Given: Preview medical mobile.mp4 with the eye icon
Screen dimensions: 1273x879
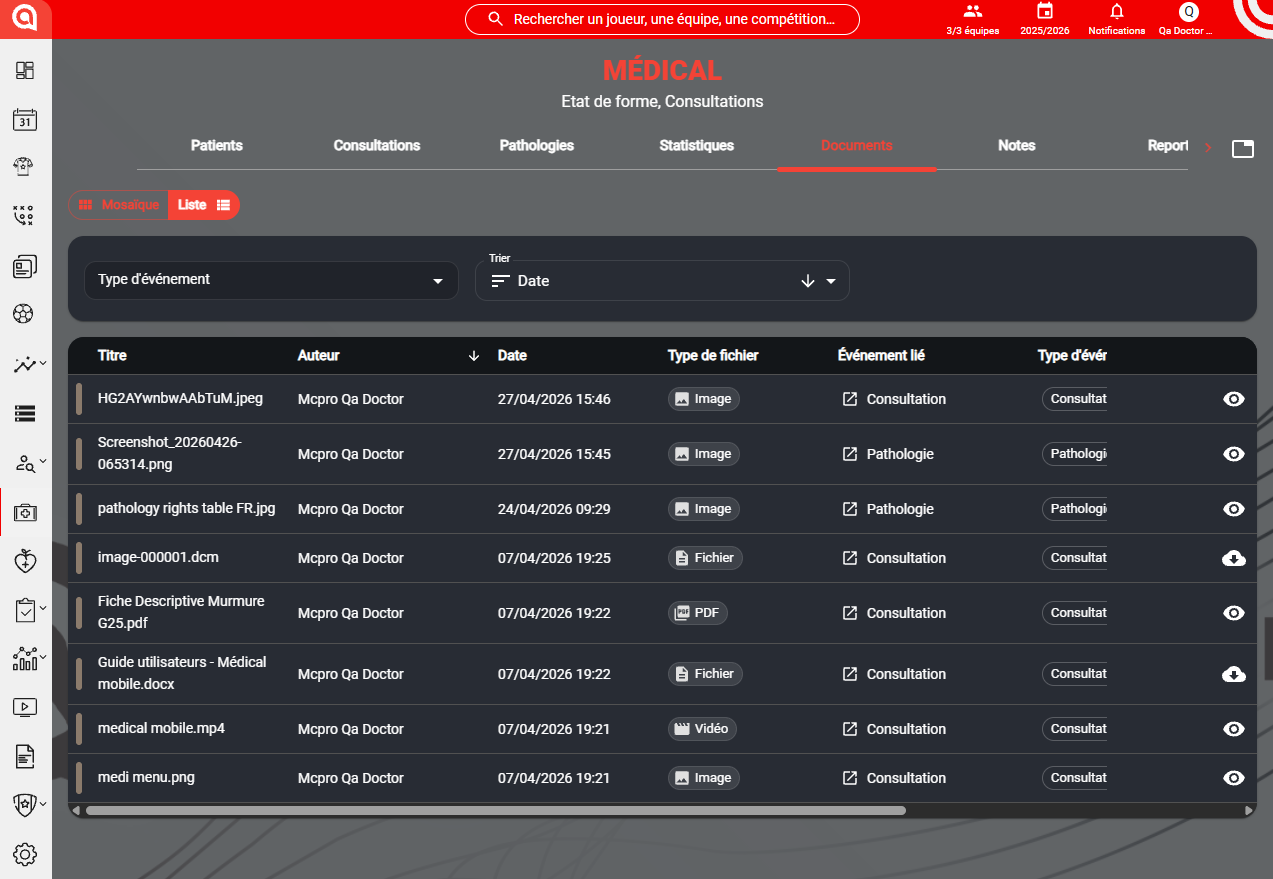Looking at the screenshot, I should point(1234,729).
